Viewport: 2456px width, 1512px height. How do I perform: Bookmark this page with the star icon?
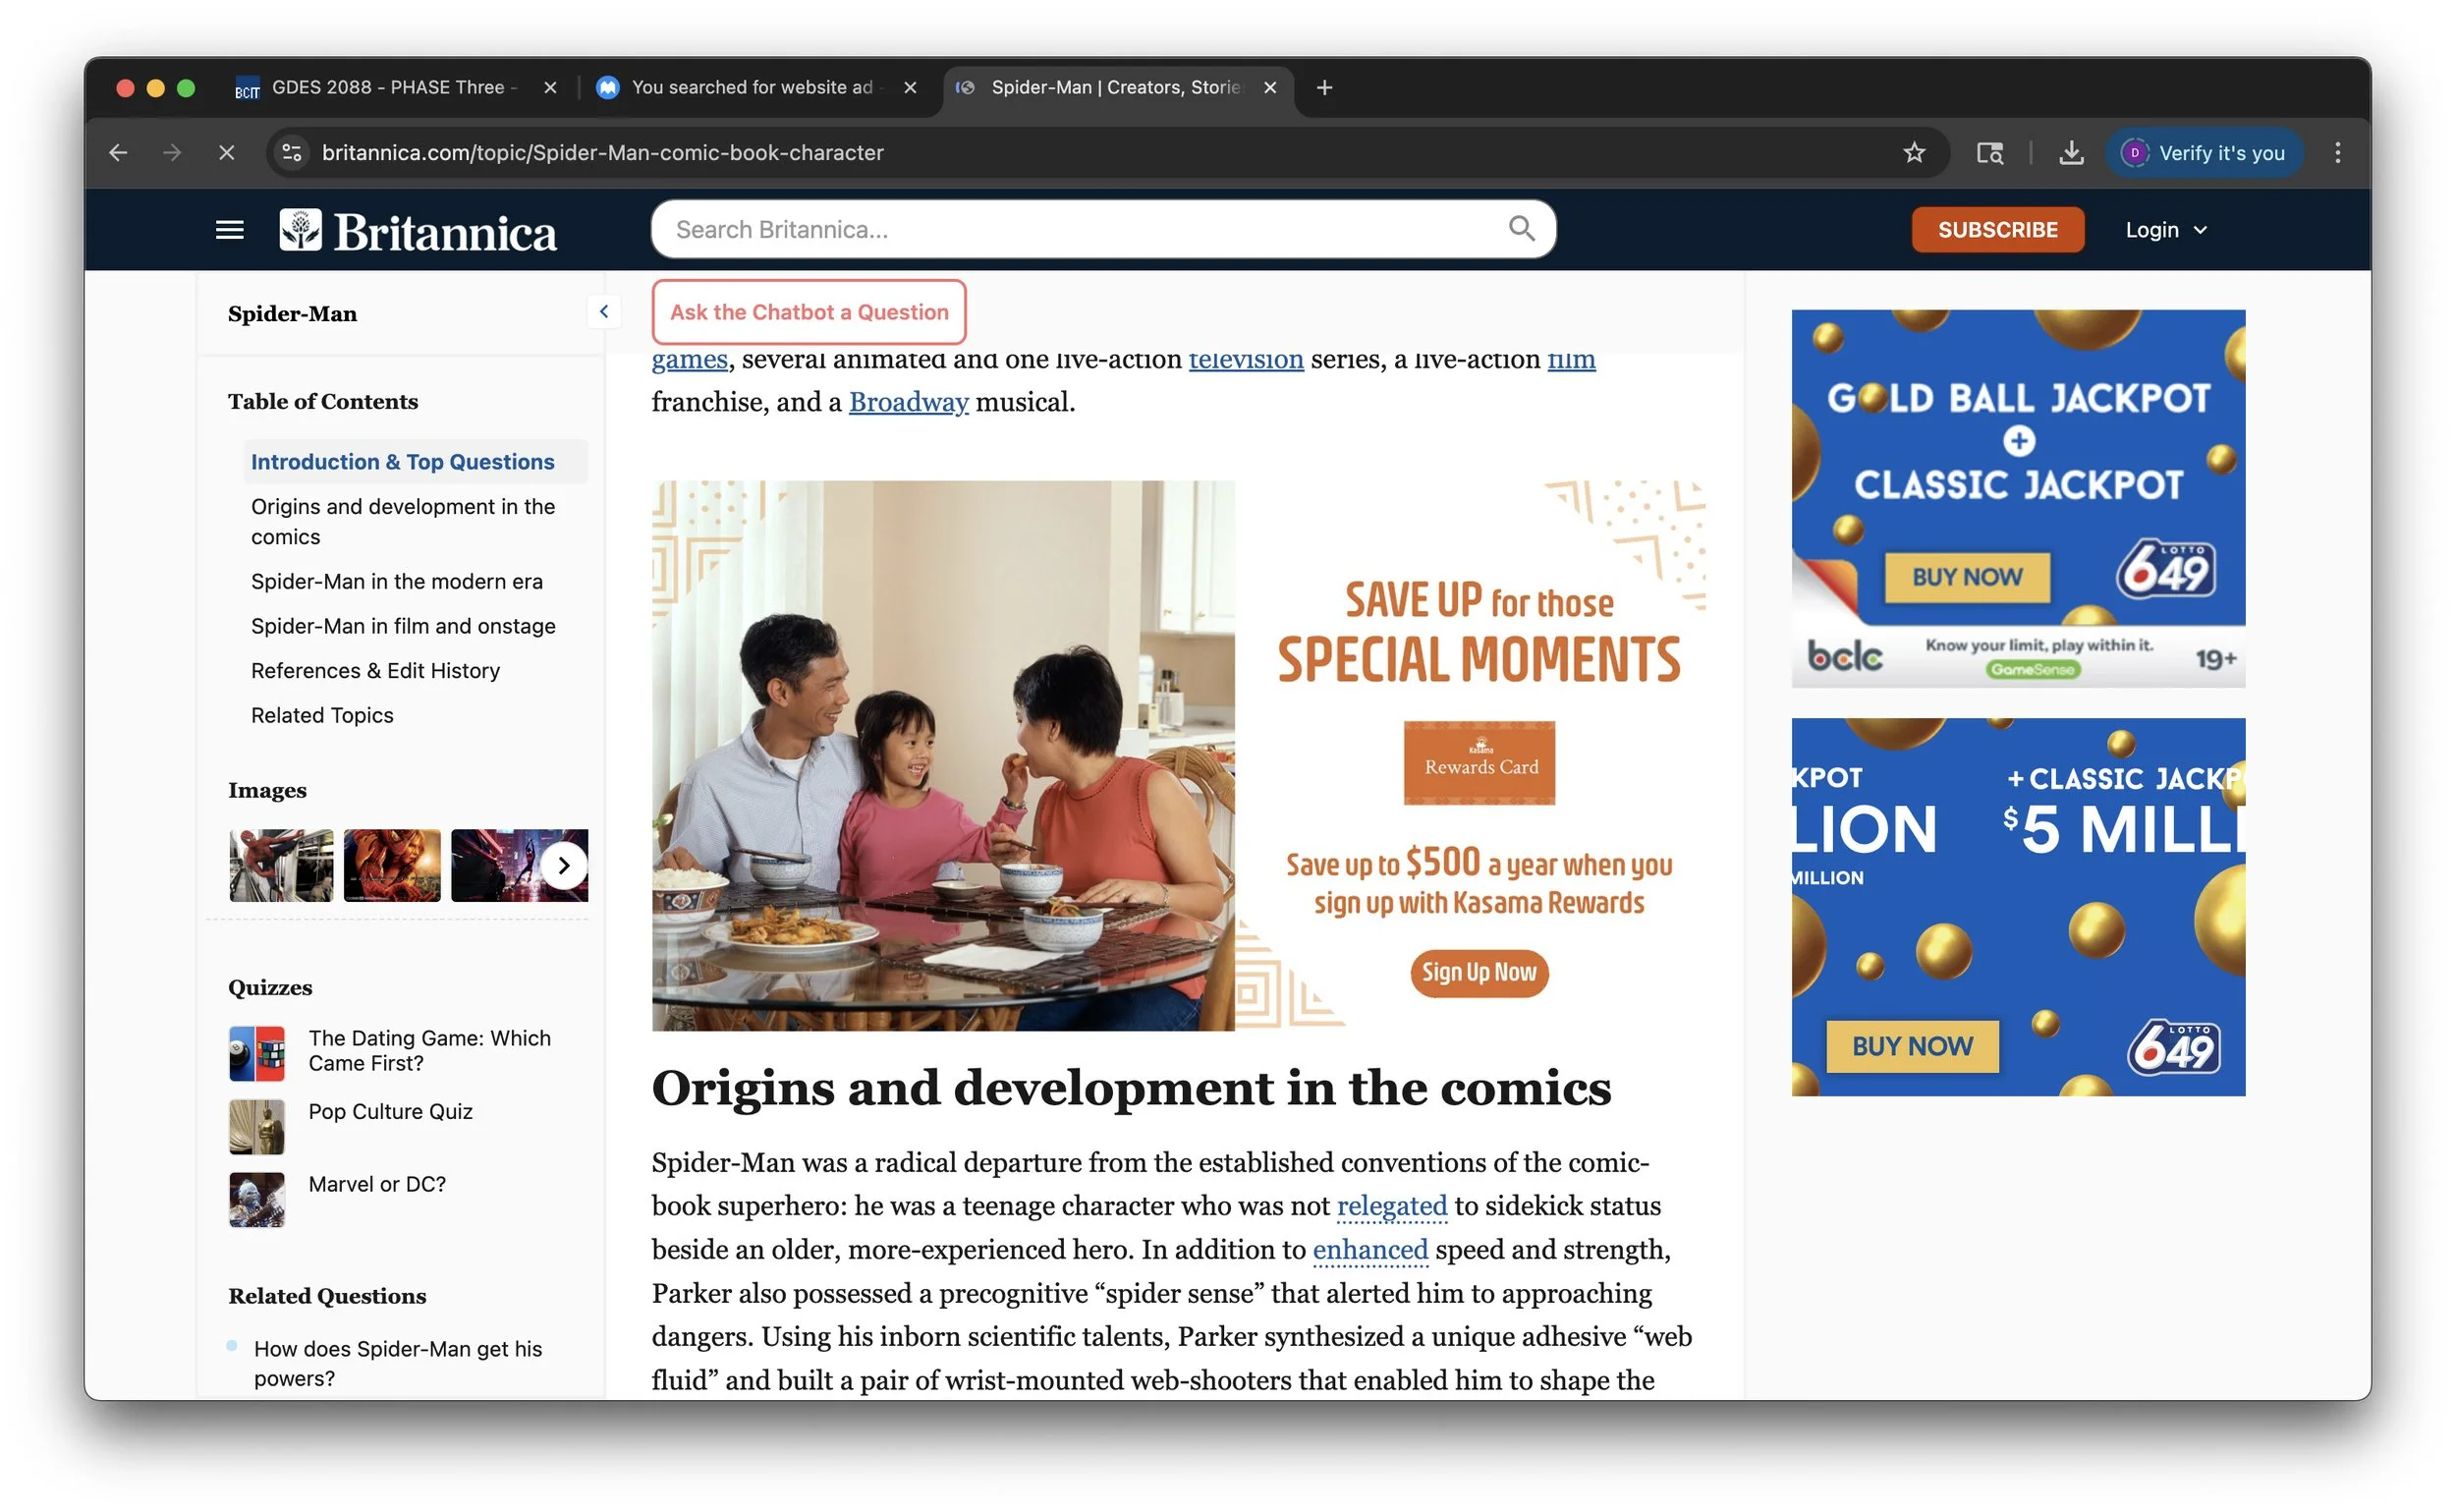tap(1913, 153)
